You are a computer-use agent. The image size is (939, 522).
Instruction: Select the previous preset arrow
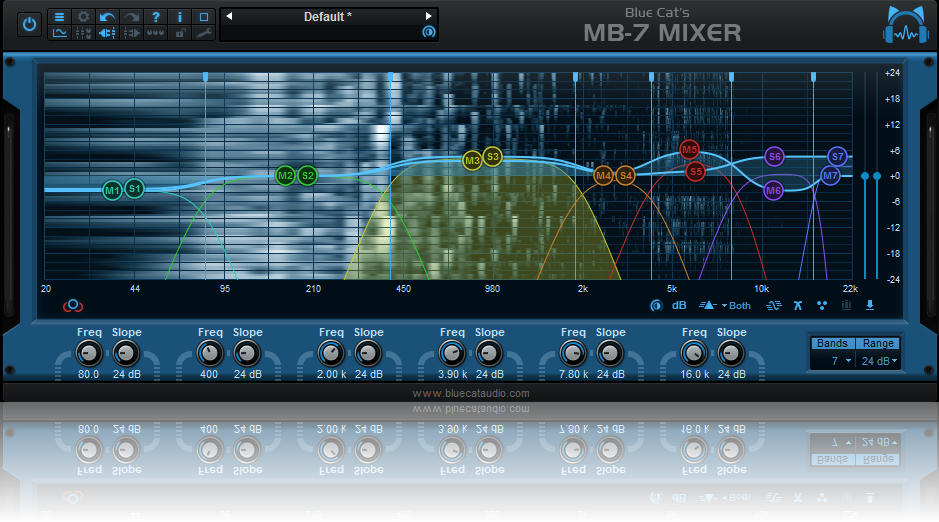[x=228, y=16]
